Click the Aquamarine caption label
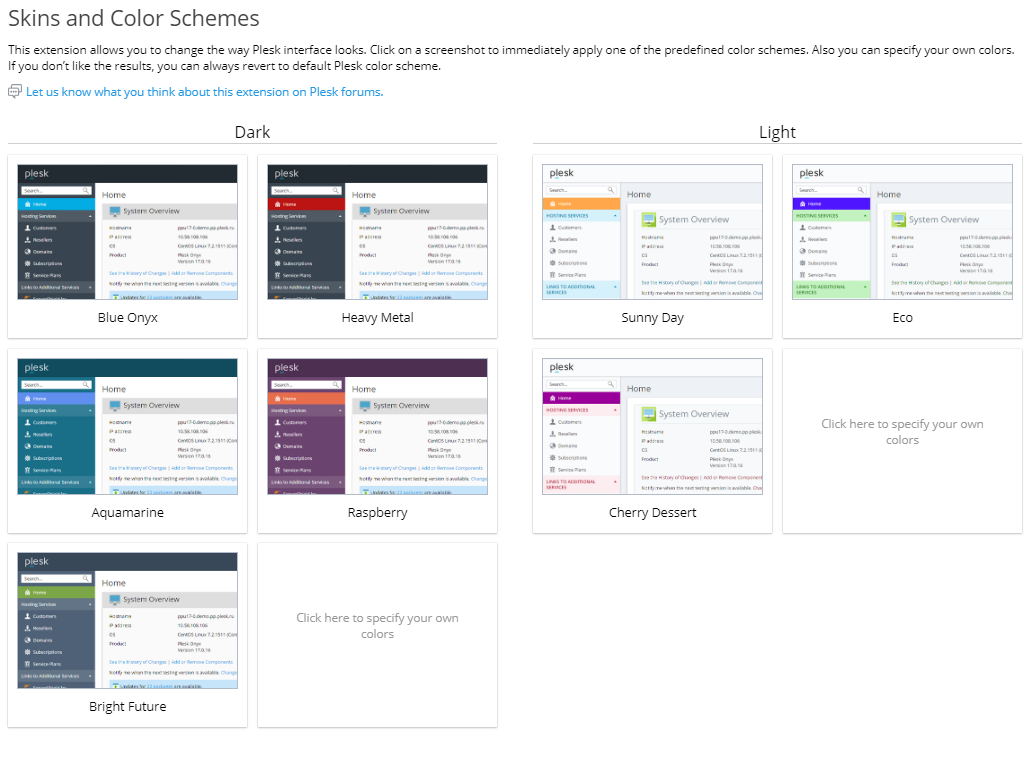Viewport: 1024px width, 768px height. coord(127,513)
